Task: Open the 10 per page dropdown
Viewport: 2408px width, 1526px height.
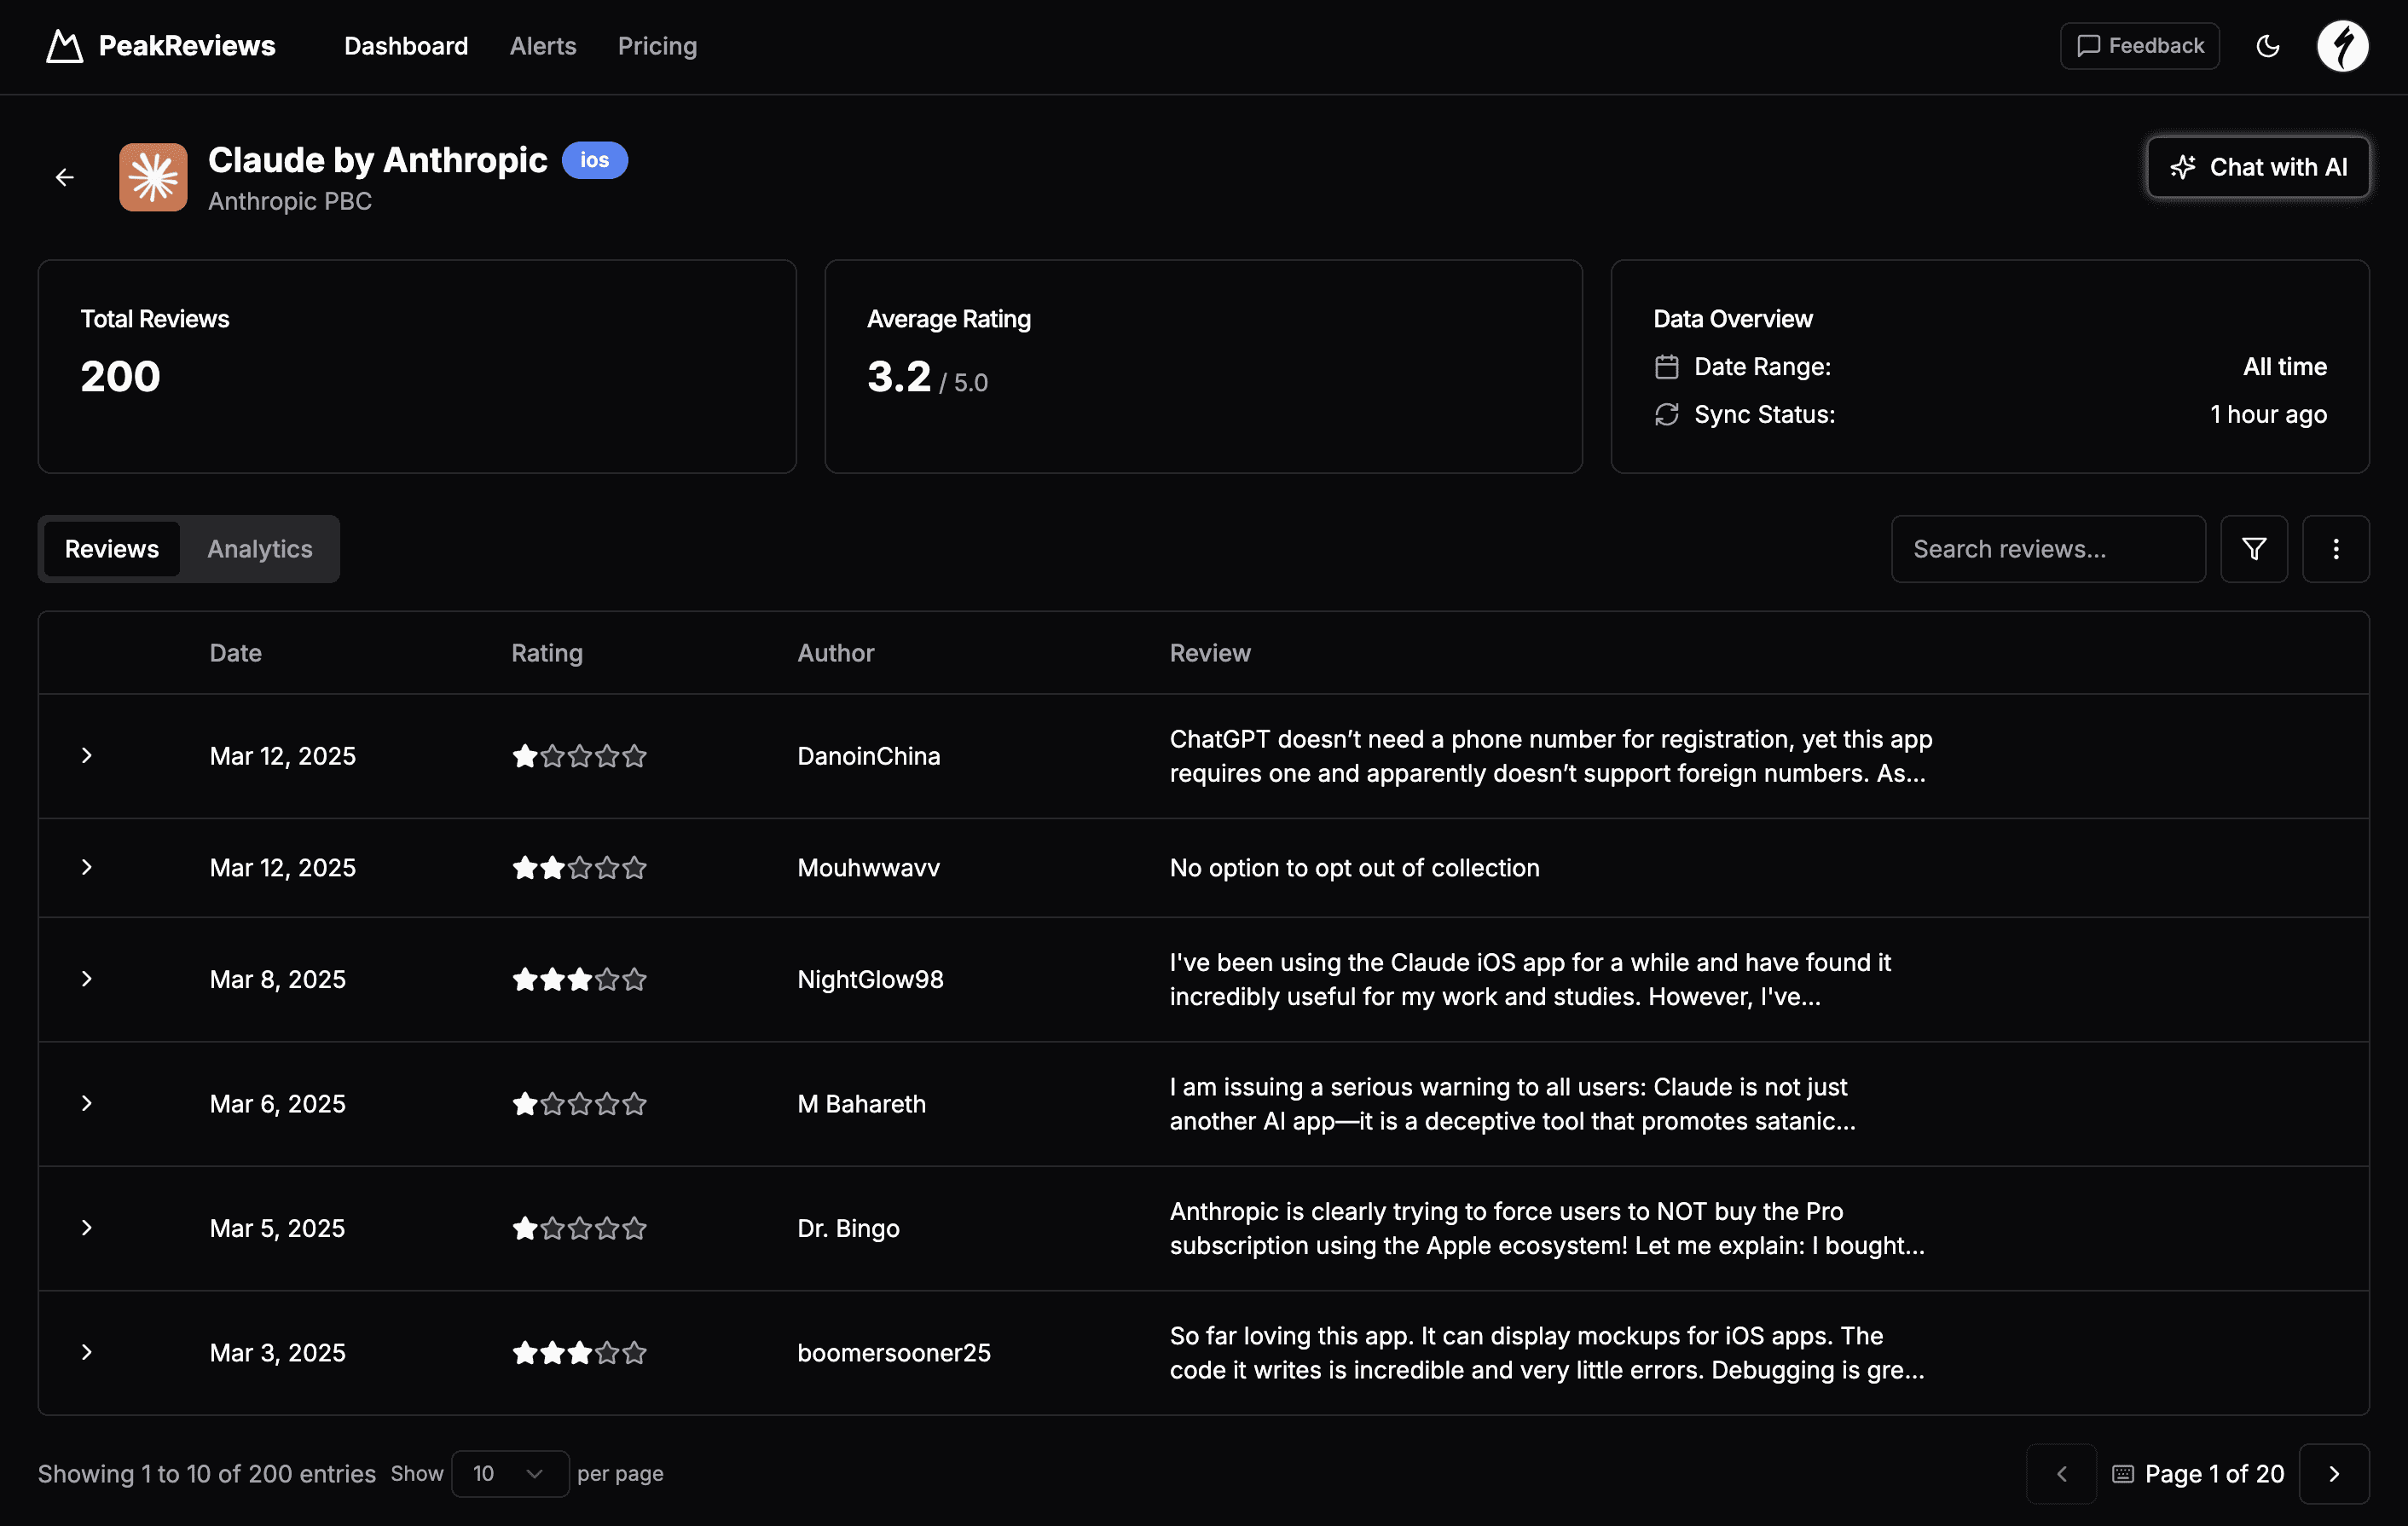Action: click(x=510, y=1474)
